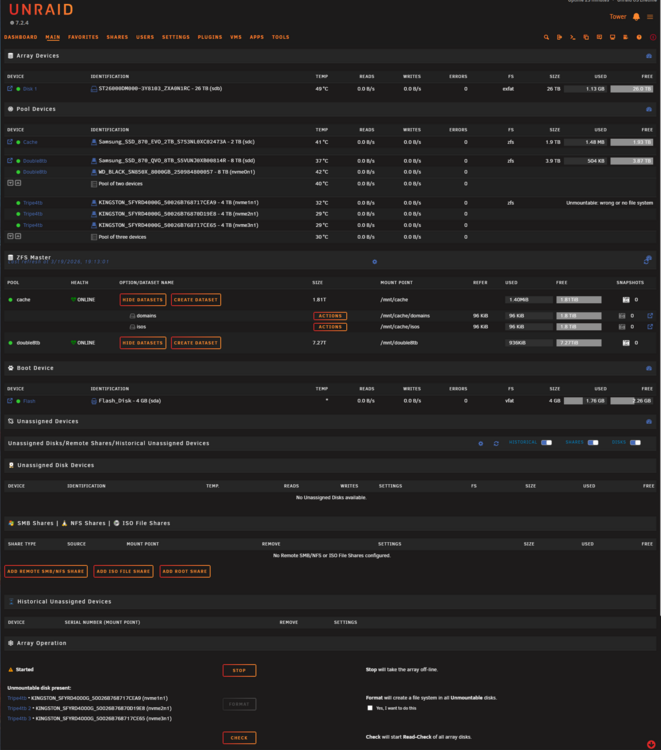661x750 pixels.
Task: Click the ZFS Master settings gear icon
Action: [375, 262]
